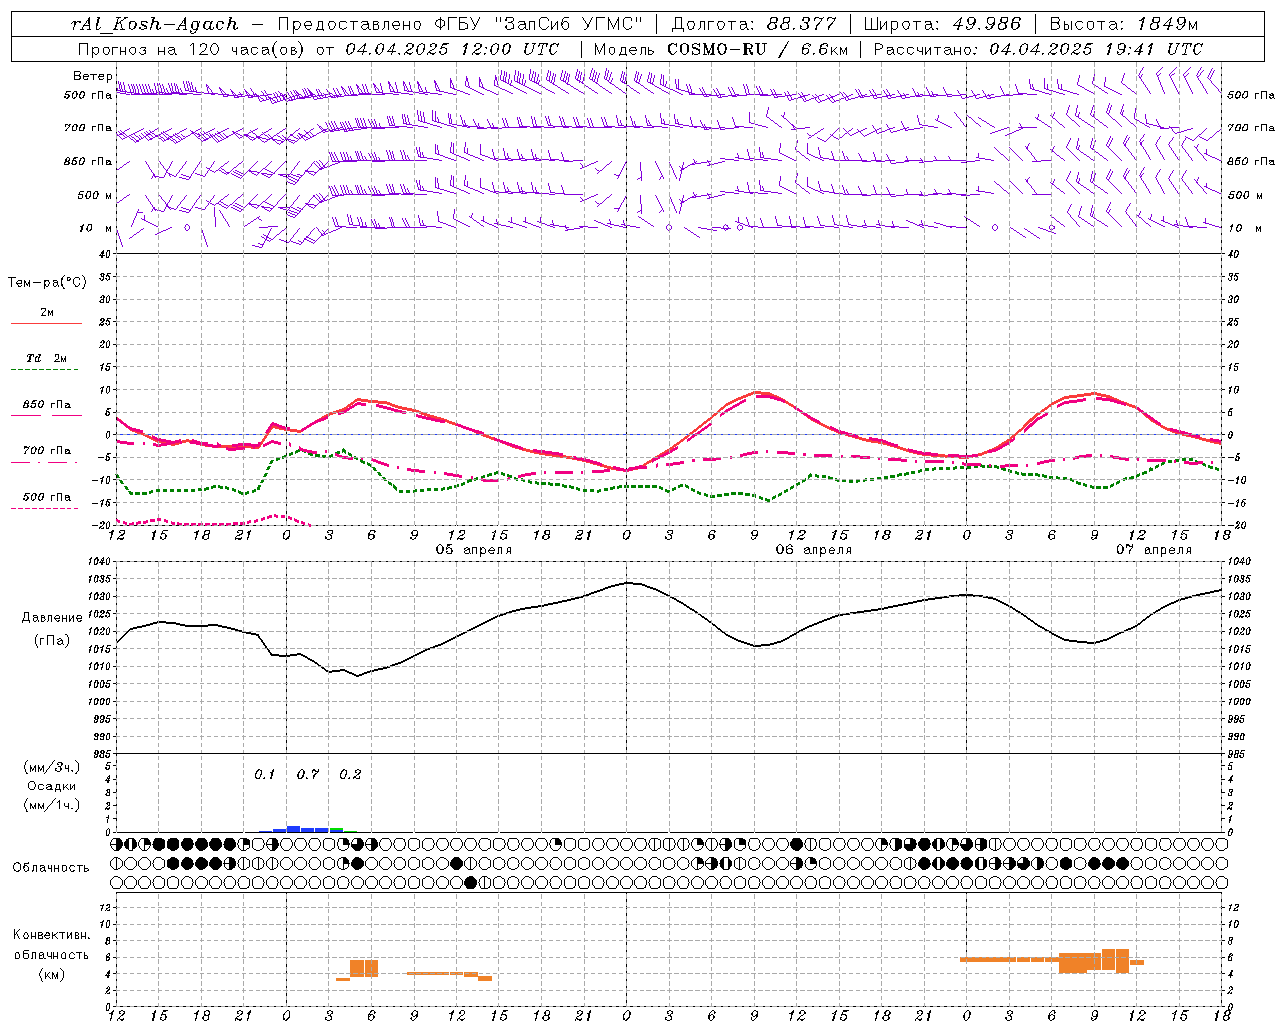Click the 06 апреля date label

click(814, 550)
